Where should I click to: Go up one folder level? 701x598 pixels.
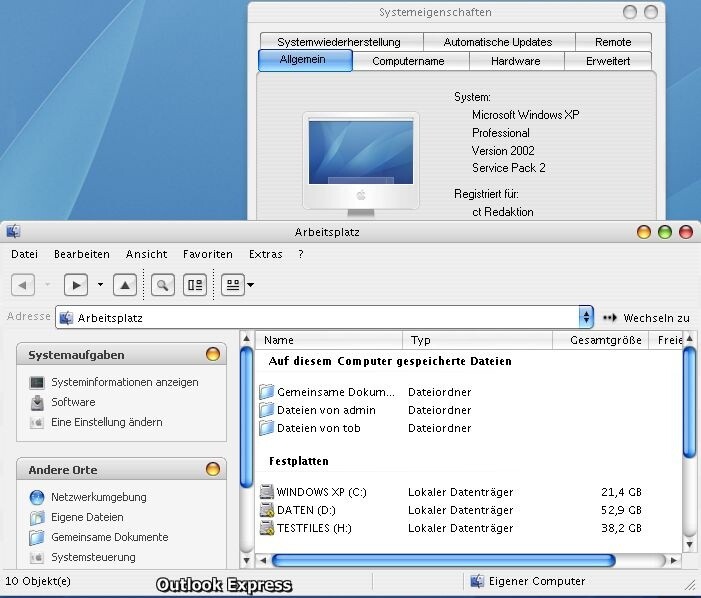click(x=125, y=285)
